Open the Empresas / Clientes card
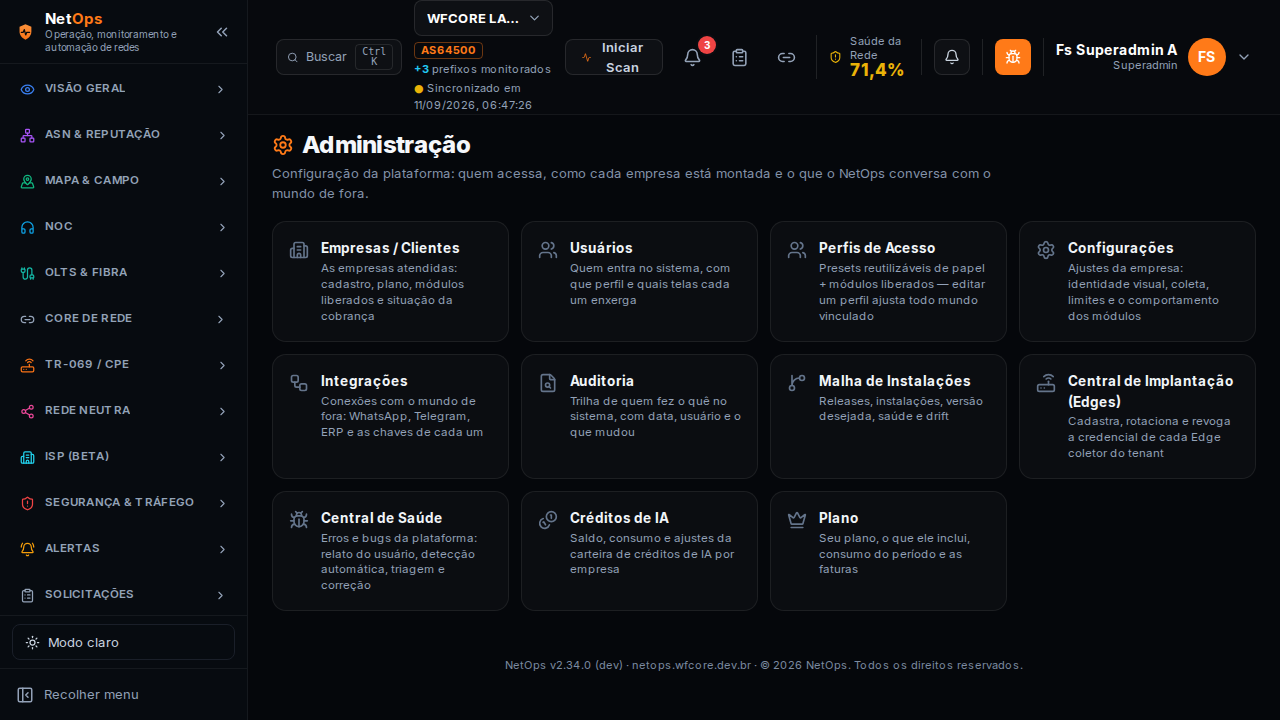Image resolution: width=1280 pixels, height=720 pixels. click(x=390, y=282)
